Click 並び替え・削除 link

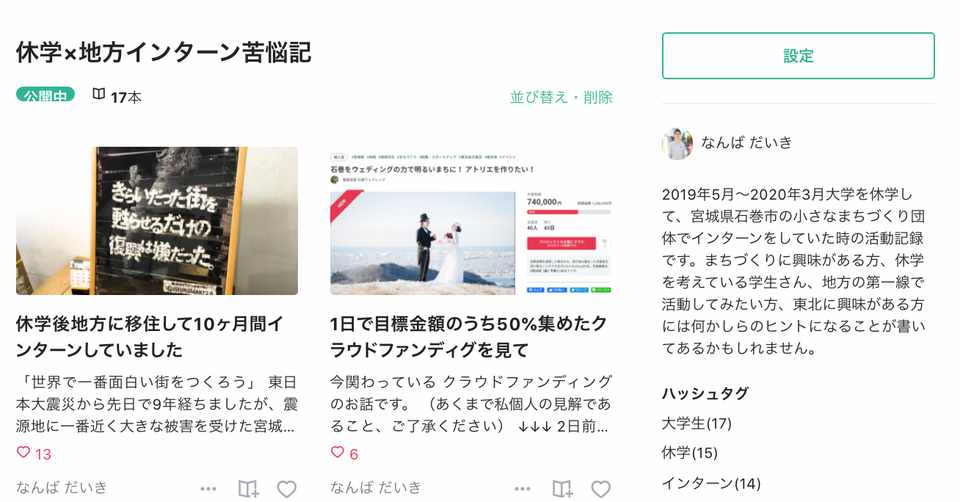561,97
